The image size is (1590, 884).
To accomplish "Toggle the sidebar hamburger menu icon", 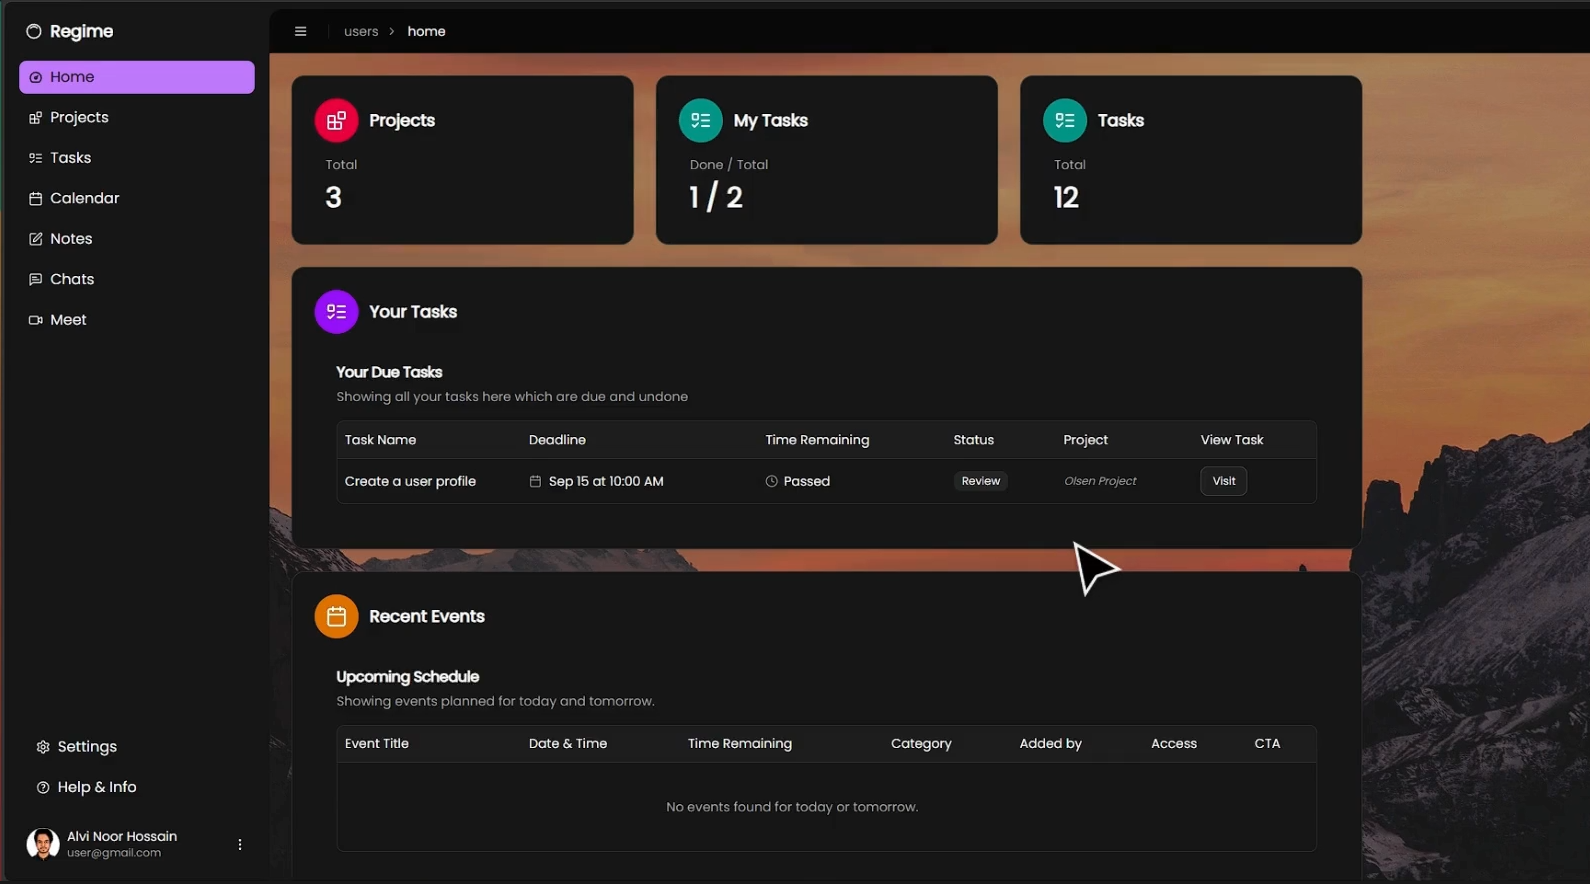I will coord(300,31).
